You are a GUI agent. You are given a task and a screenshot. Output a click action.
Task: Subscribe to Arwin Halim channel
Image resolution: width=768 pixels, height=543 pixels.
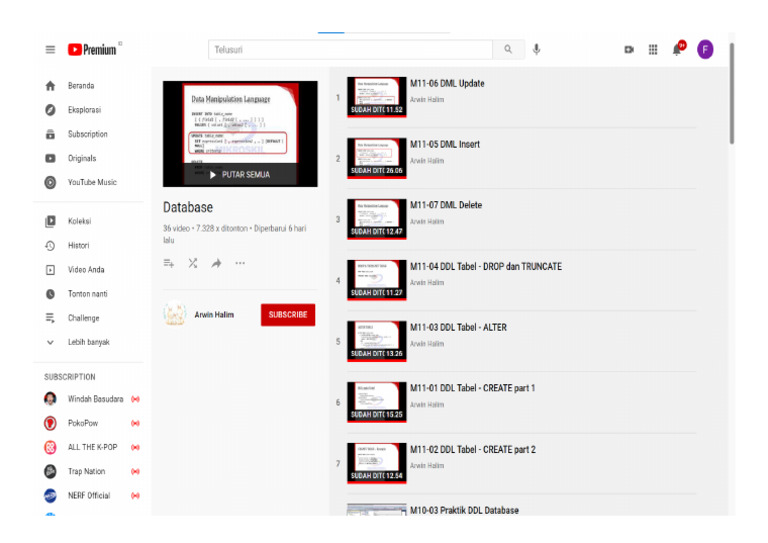tap(287, 315)
